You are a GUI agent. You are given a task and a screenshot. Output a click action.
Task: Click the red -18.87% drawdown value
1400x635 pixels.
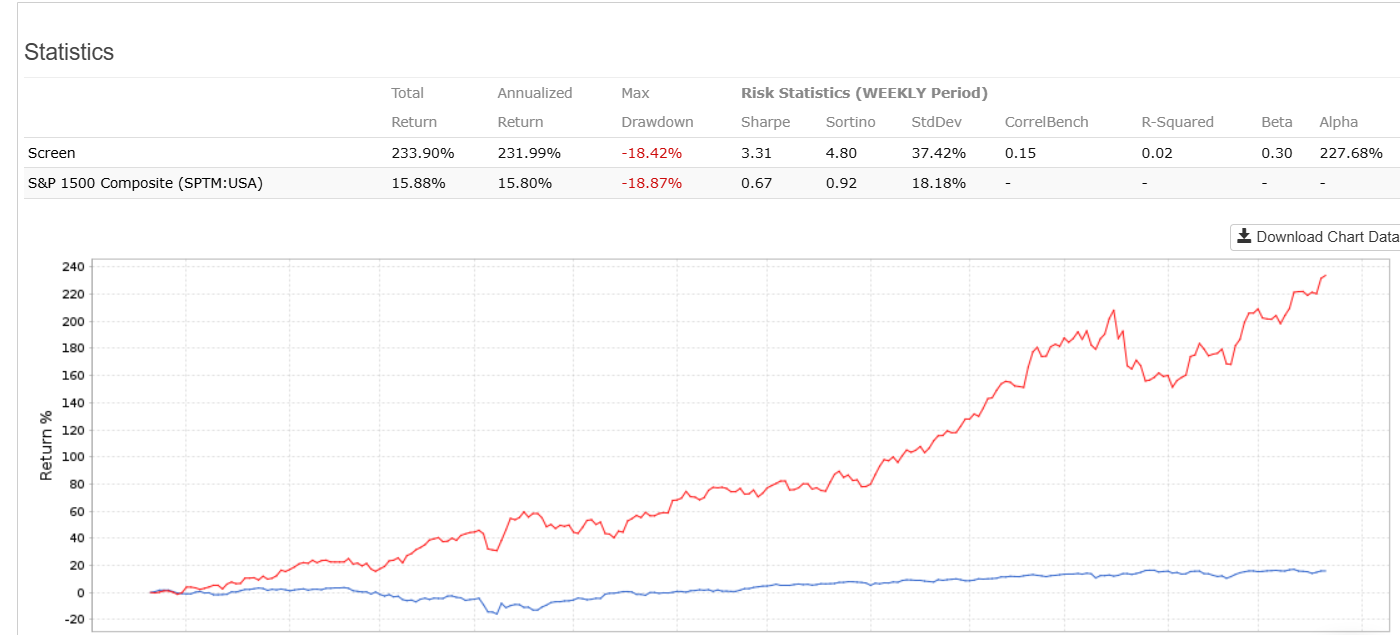(651, 183)
